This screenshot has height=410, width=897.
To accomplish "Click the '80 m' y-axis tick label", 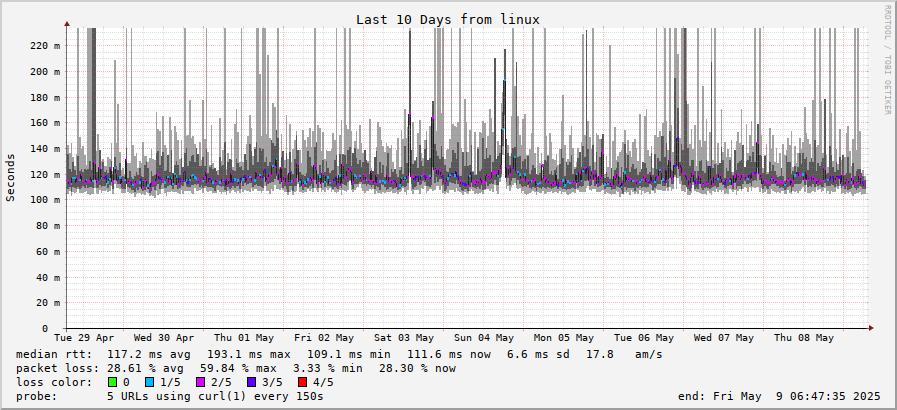I will pos(48,225).
